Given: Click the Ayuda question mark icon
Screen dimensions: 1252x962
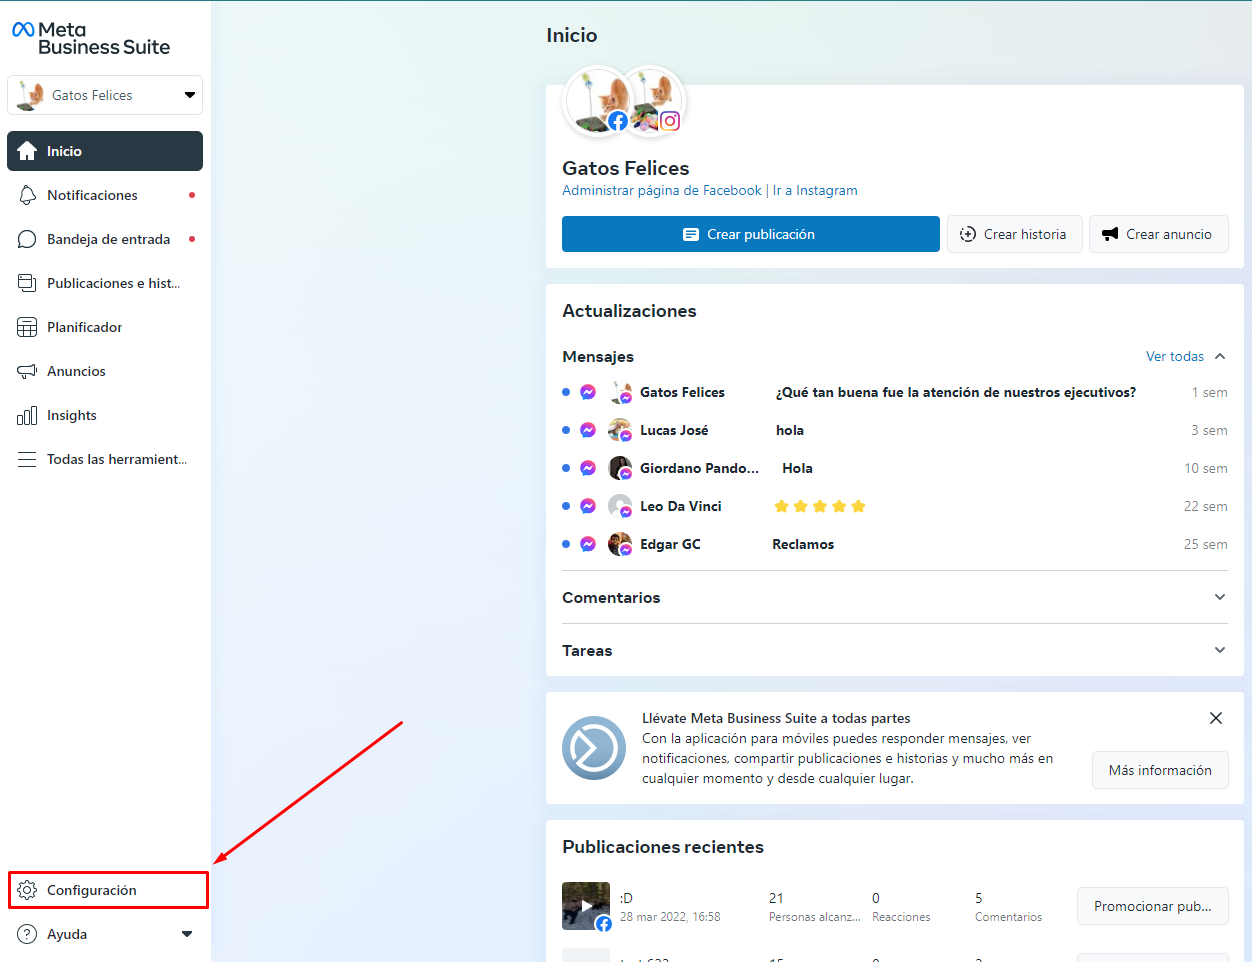Looking at the screenshot, I should click(x=27, y=934).
